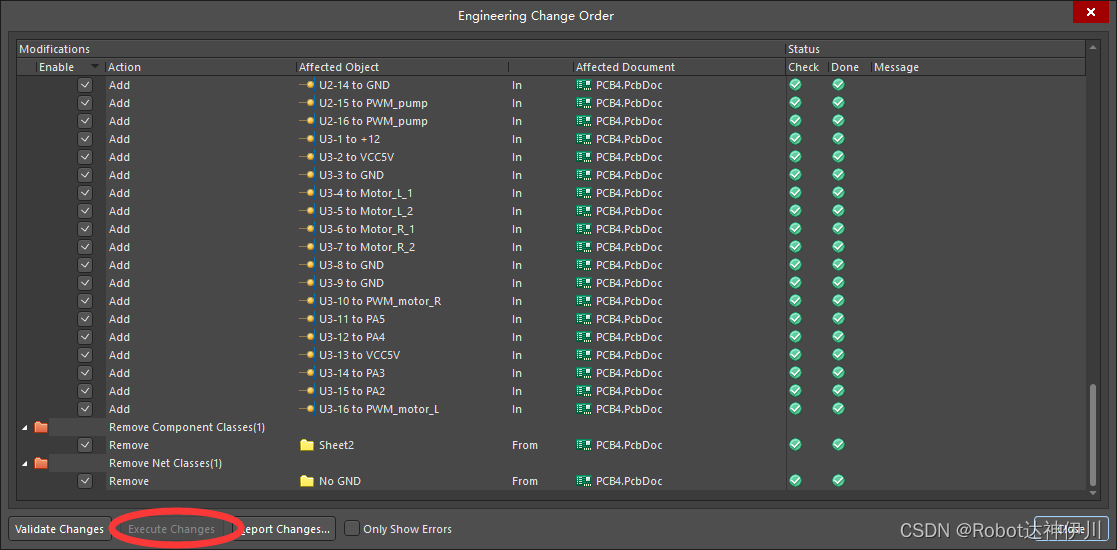Click the Check column header
Viewport: 1117px width, 550px height.
coord(806,67)
